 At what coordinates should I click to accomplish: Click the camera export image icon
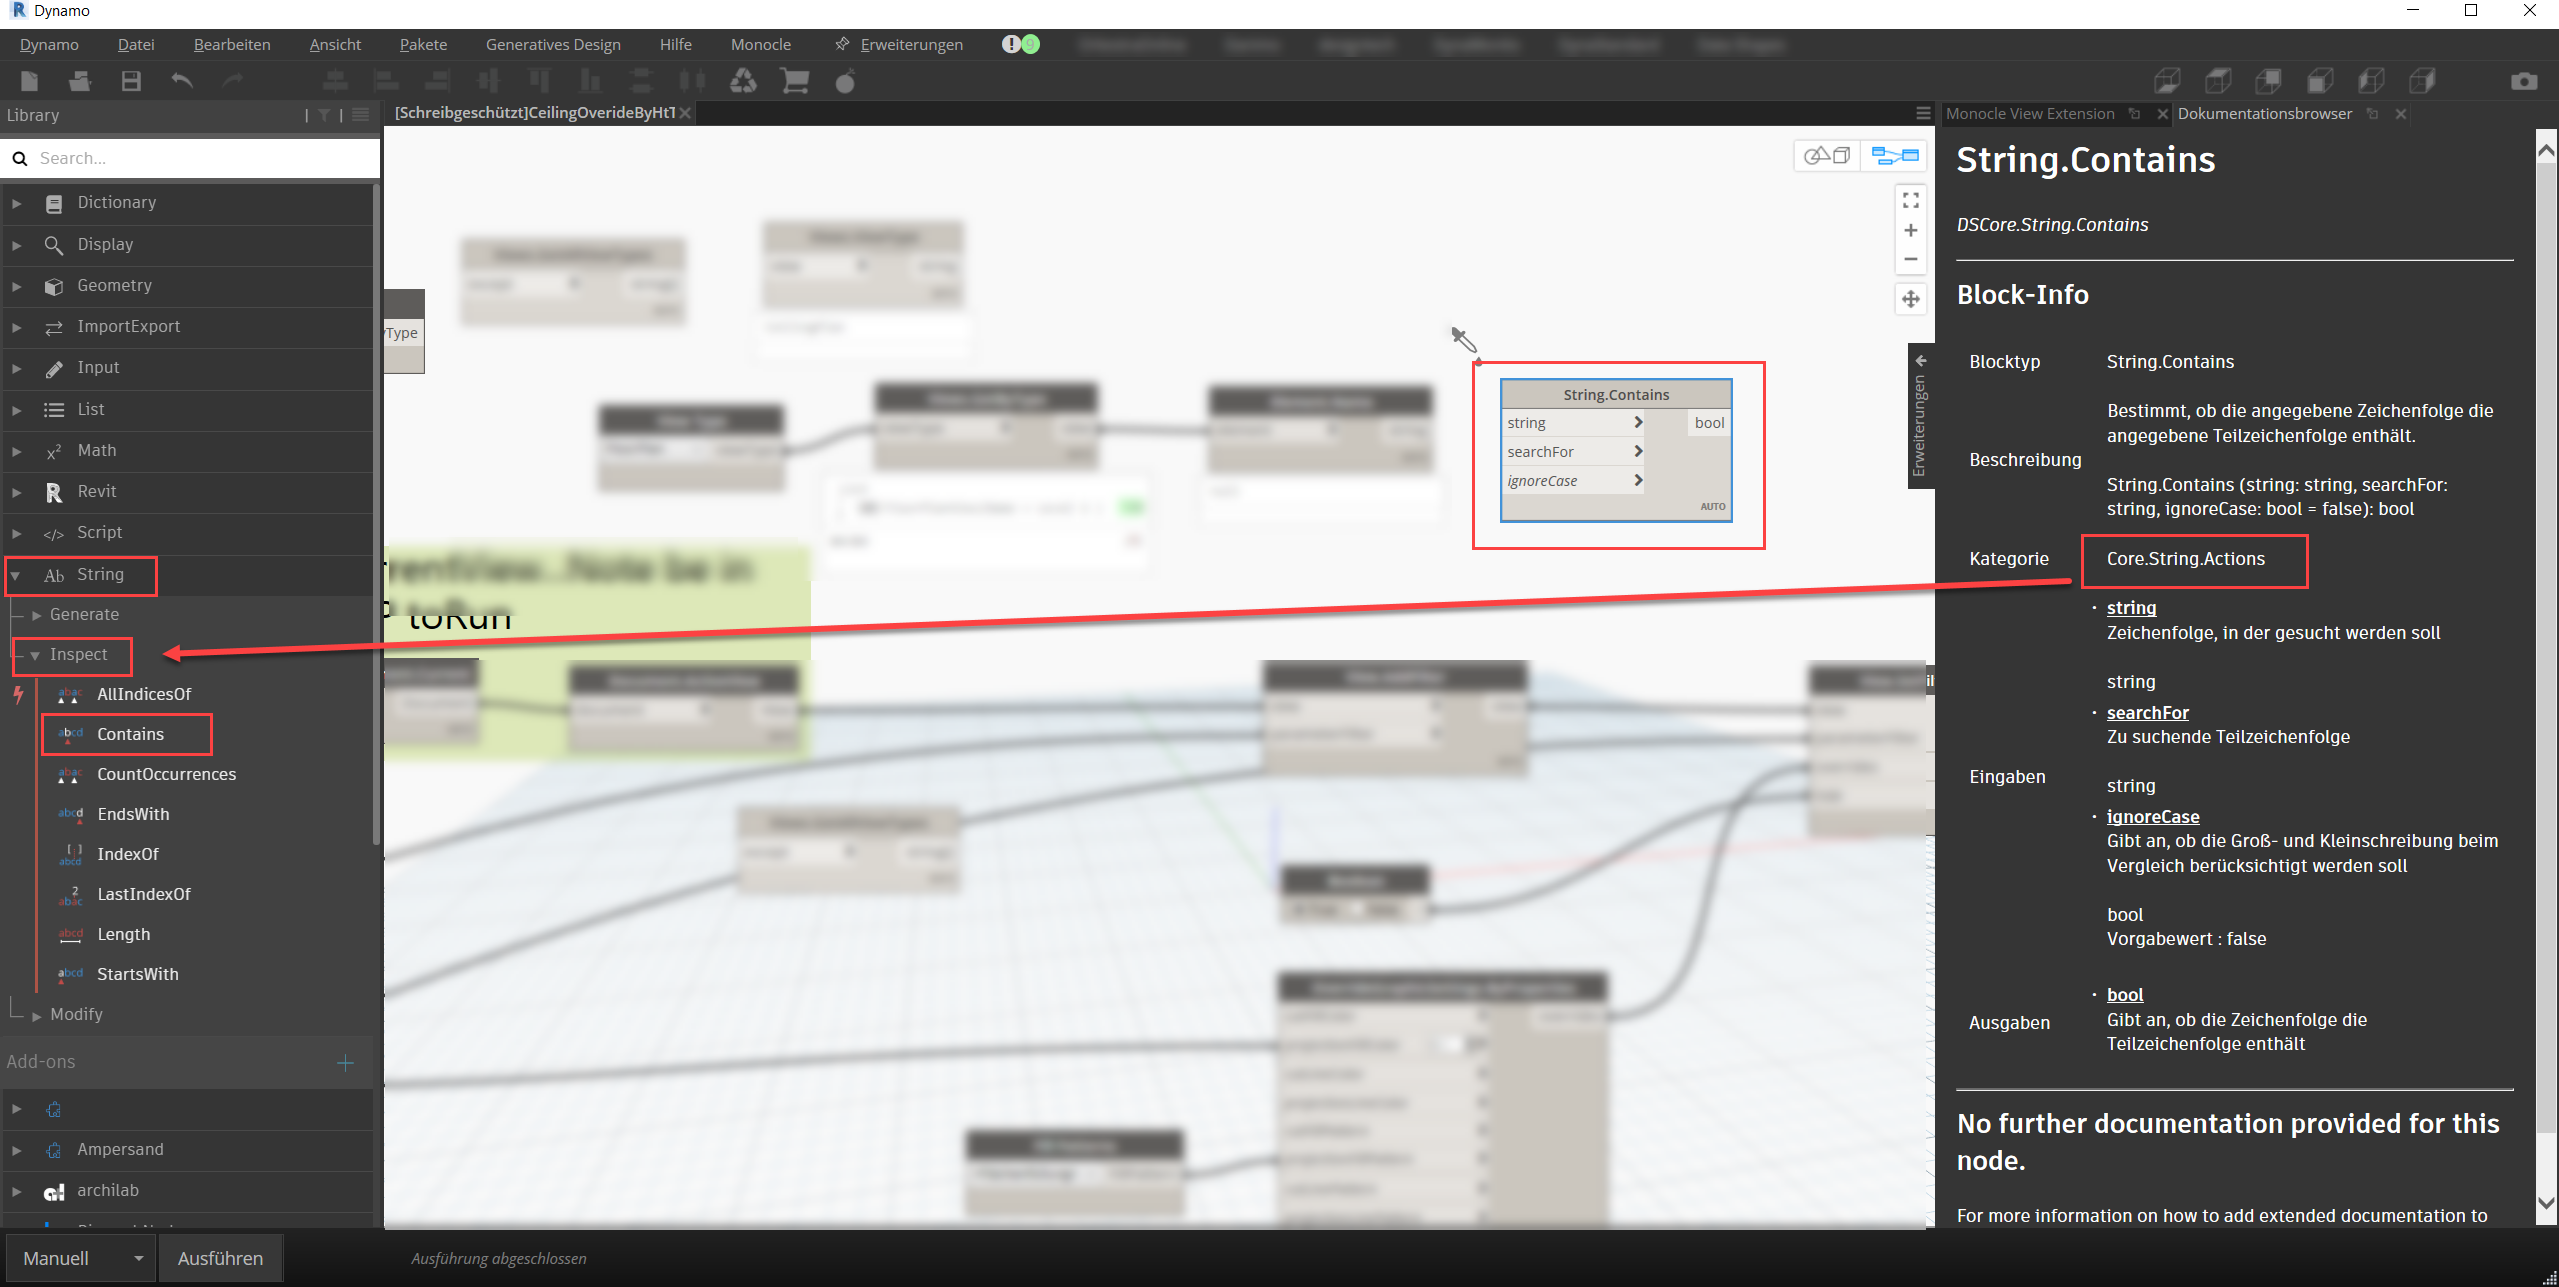click(x=2524, y=81)
